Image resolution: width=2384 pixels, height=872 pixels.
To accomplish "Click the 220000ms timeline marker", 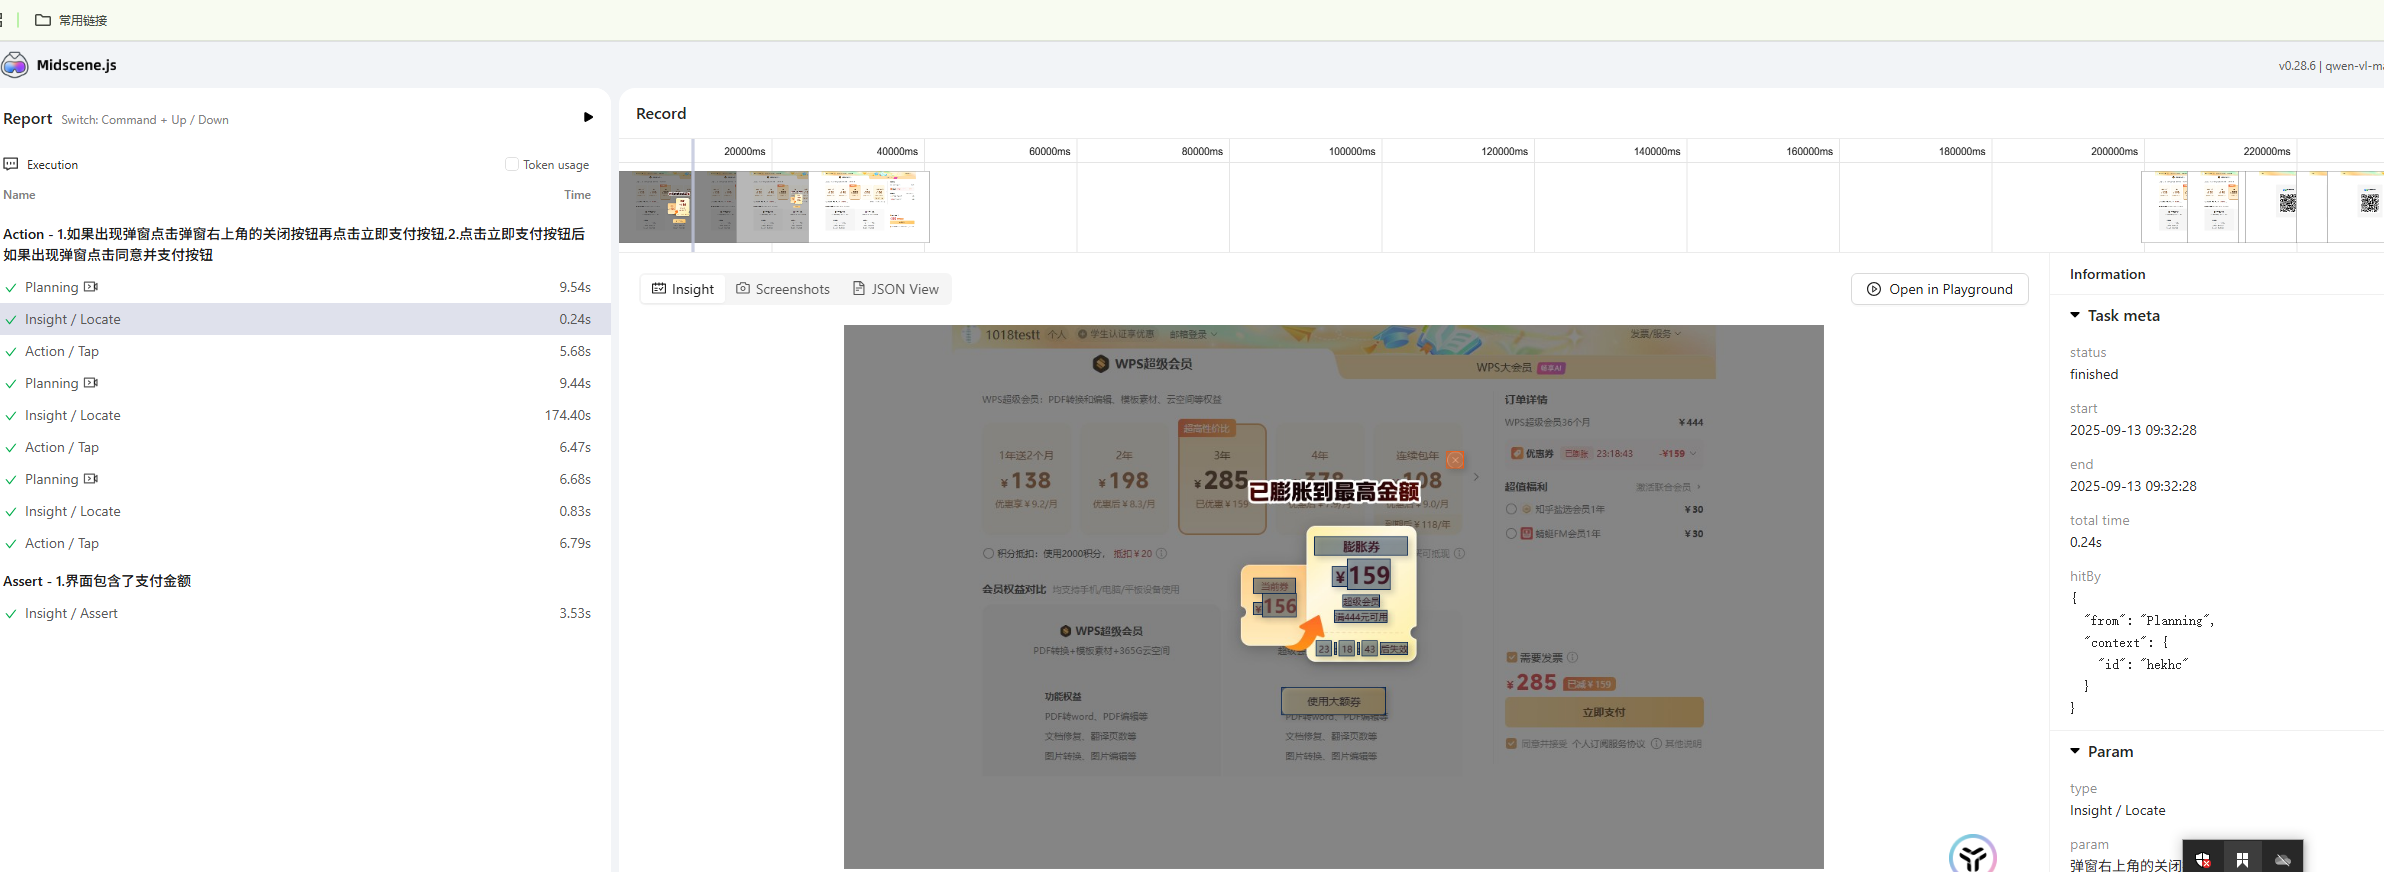I will (2266, 151).
